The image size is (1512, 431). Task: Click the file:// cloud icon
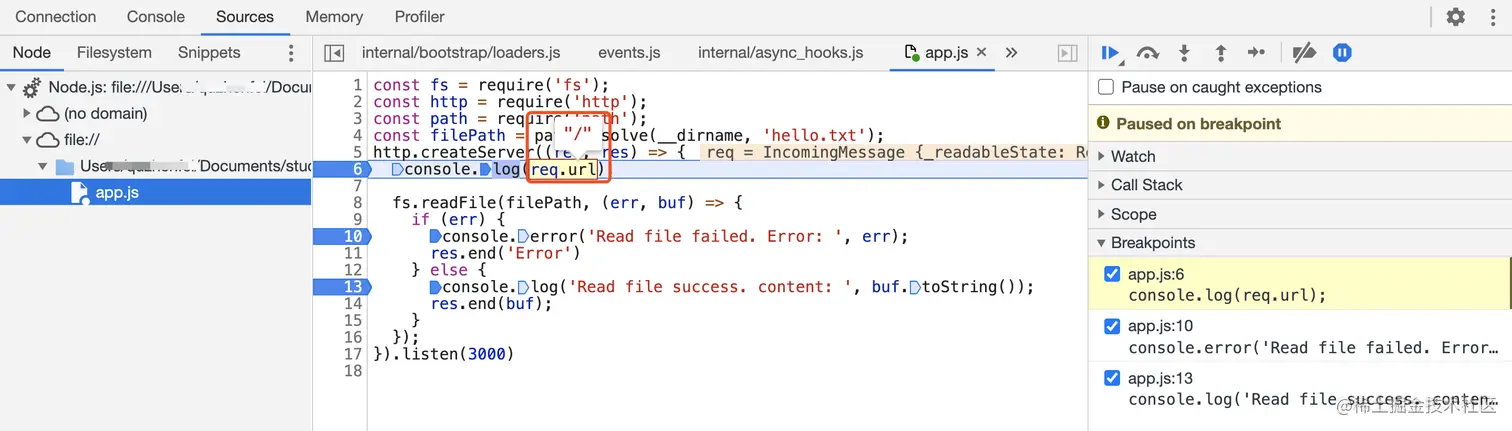click(47, 140)
